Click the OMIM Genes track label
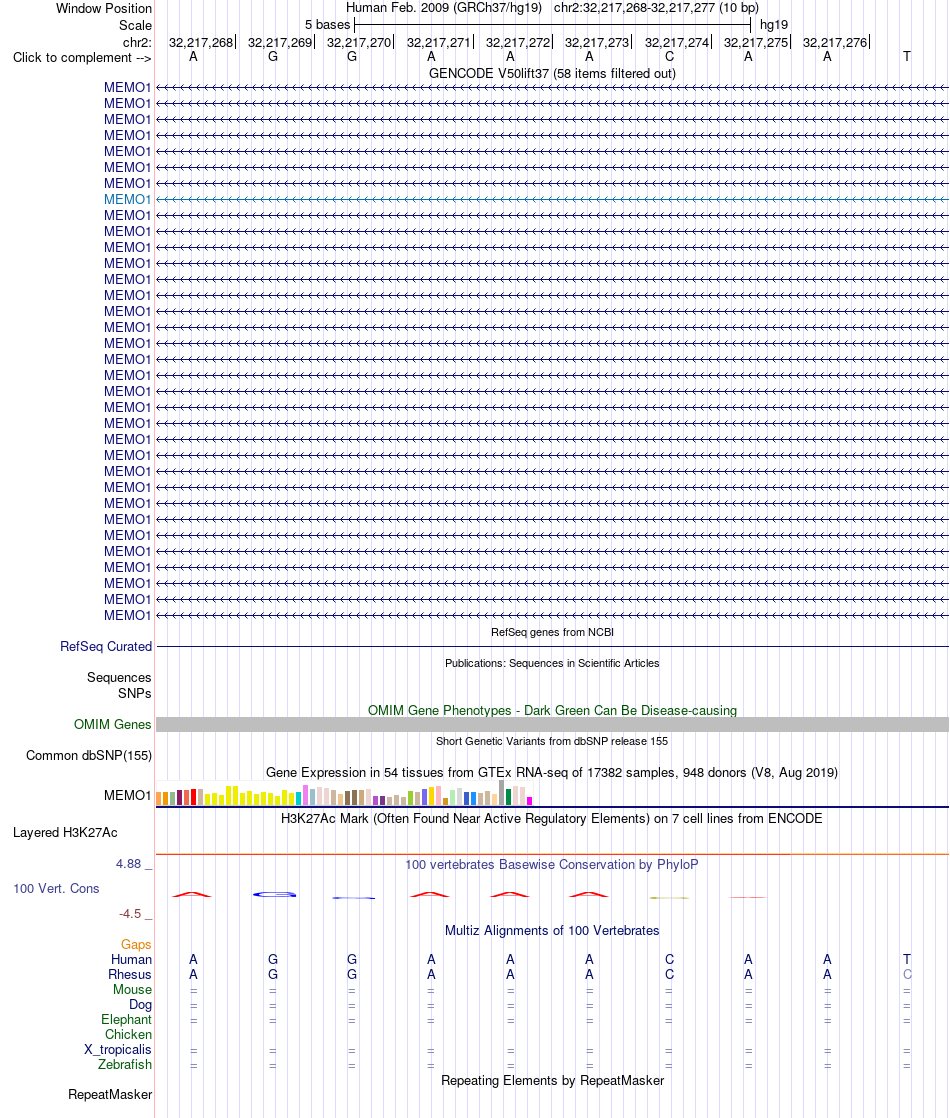 click(113, 724)
